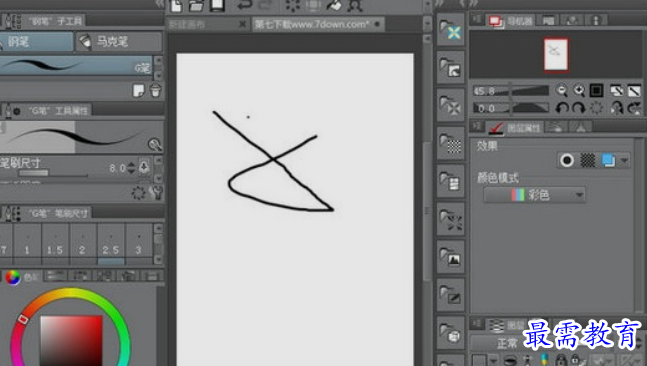Click the canvas vertical scrollbar

tap(427, 210)
